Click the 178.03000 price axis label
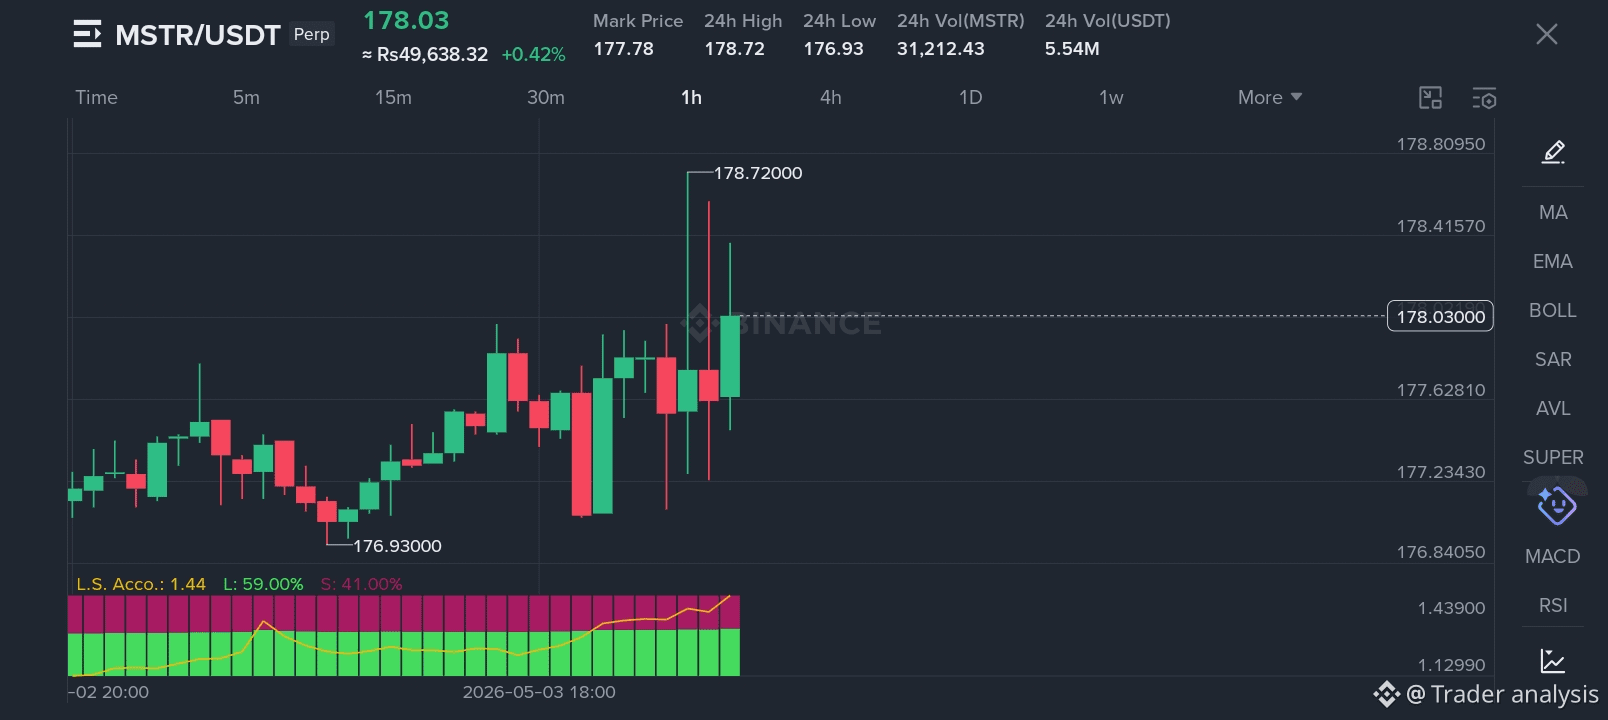The width and height of the screenshot is (1608, 720). (x=1440, y=316)
